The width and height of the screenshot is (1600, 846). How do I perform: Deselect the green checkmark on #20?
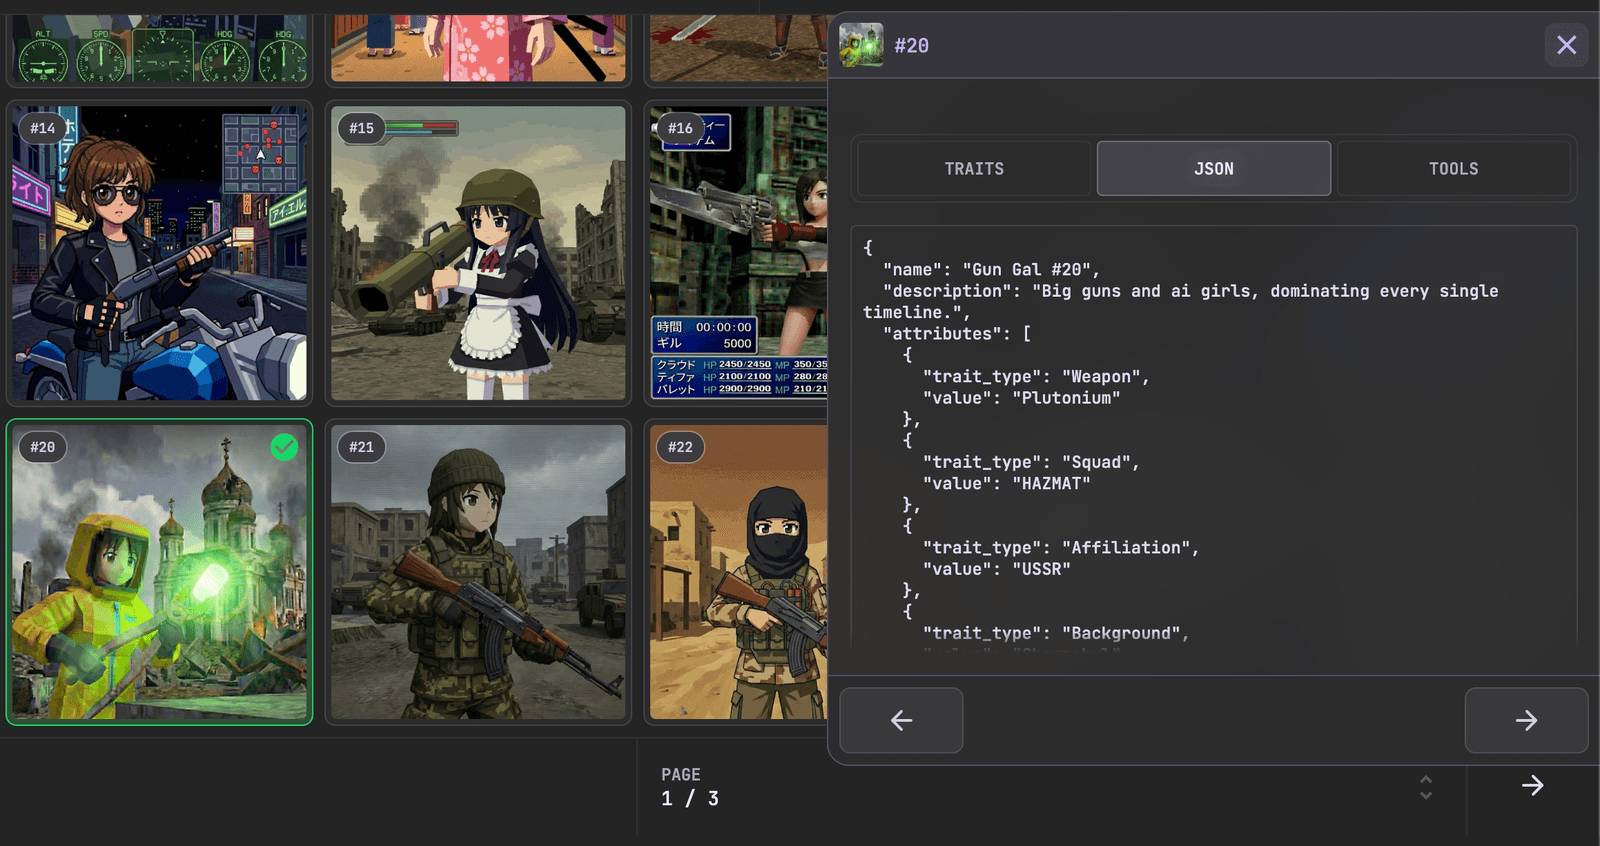pyautogui.click(x=284, y=447)
